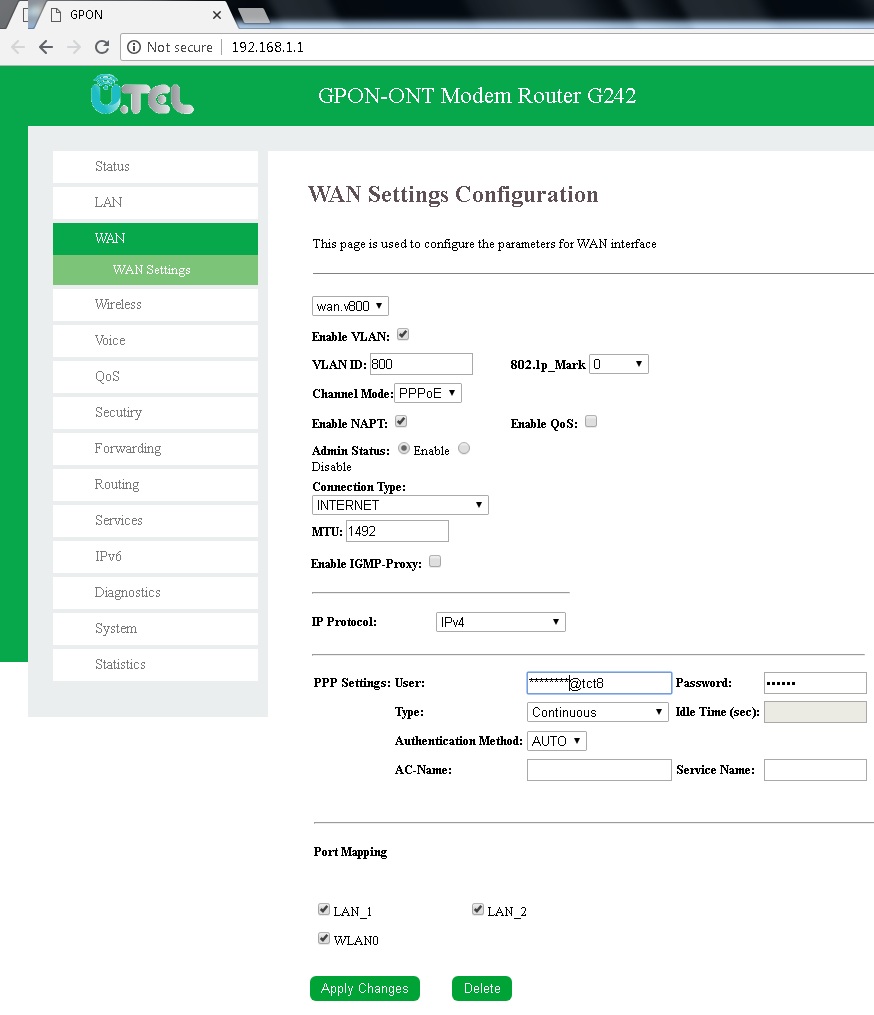This screenshot has width=874, height=1015.
Task: Select the Disable admin status radio
Action: [x=464, y=449]
